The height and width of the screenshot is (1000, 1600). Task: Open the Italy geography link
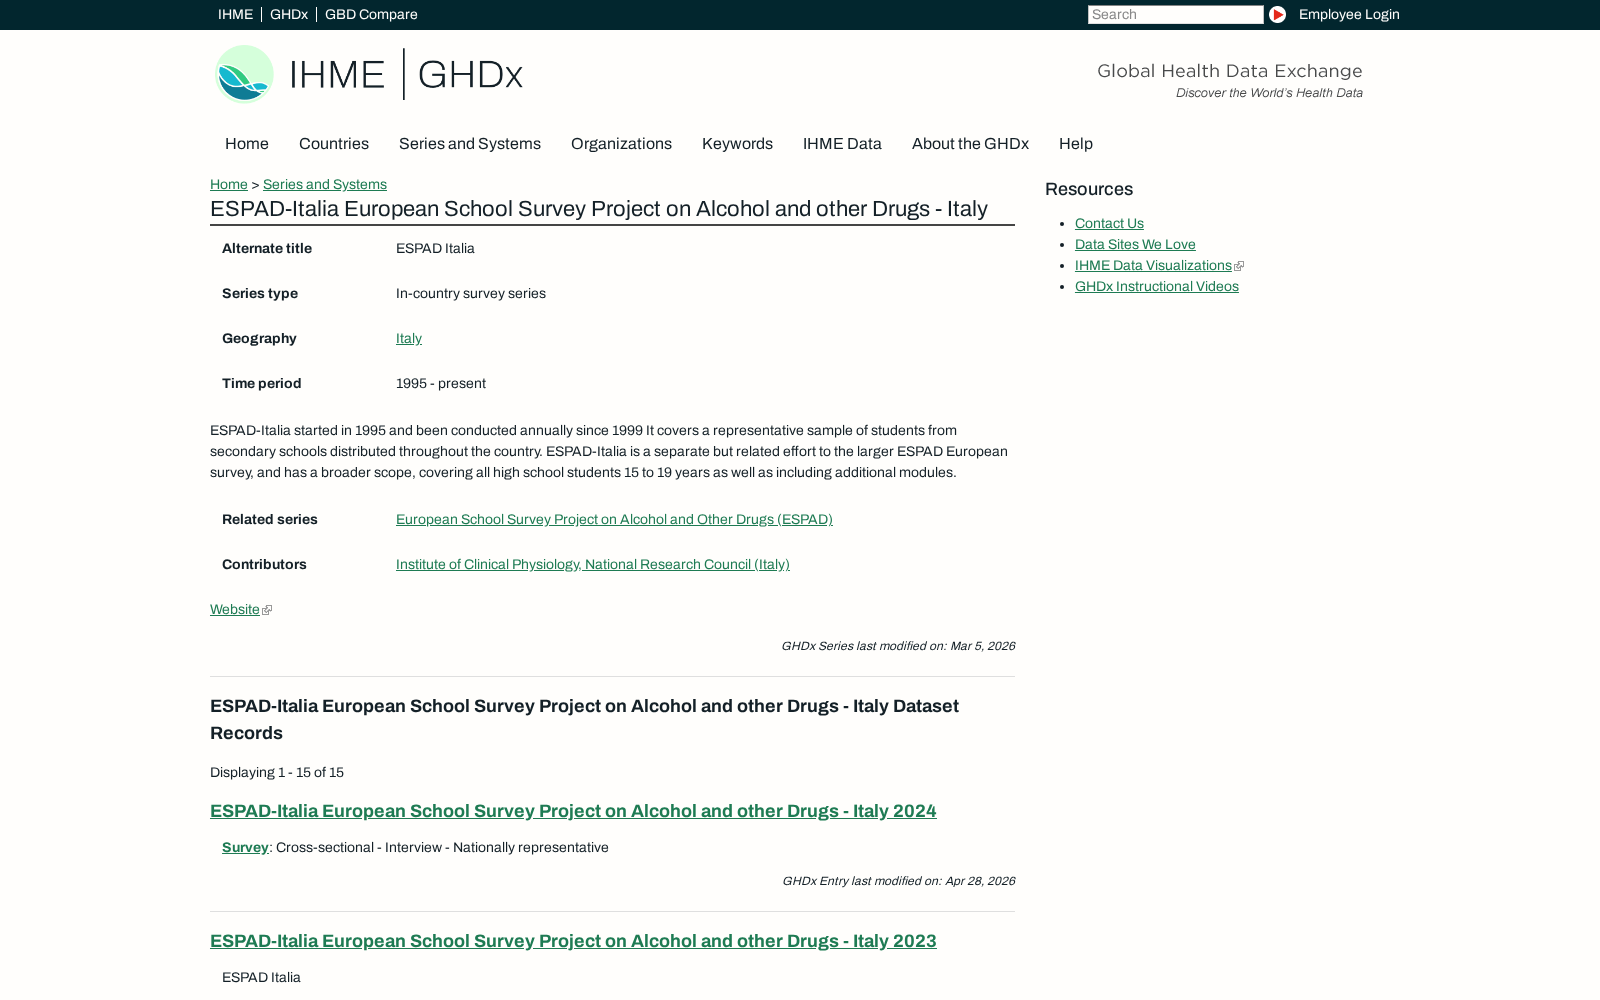click(409, 338)
